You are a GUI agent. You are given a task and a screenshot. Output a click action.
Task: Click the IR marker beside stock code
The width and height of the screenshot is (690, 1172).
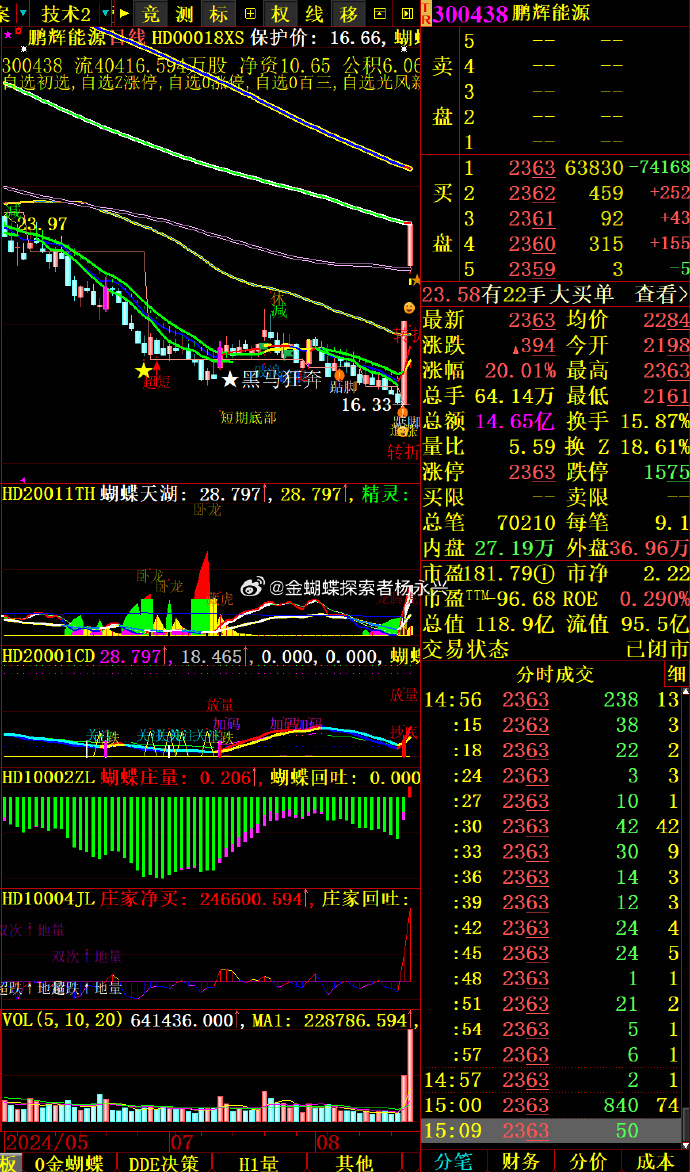(426, 13)
